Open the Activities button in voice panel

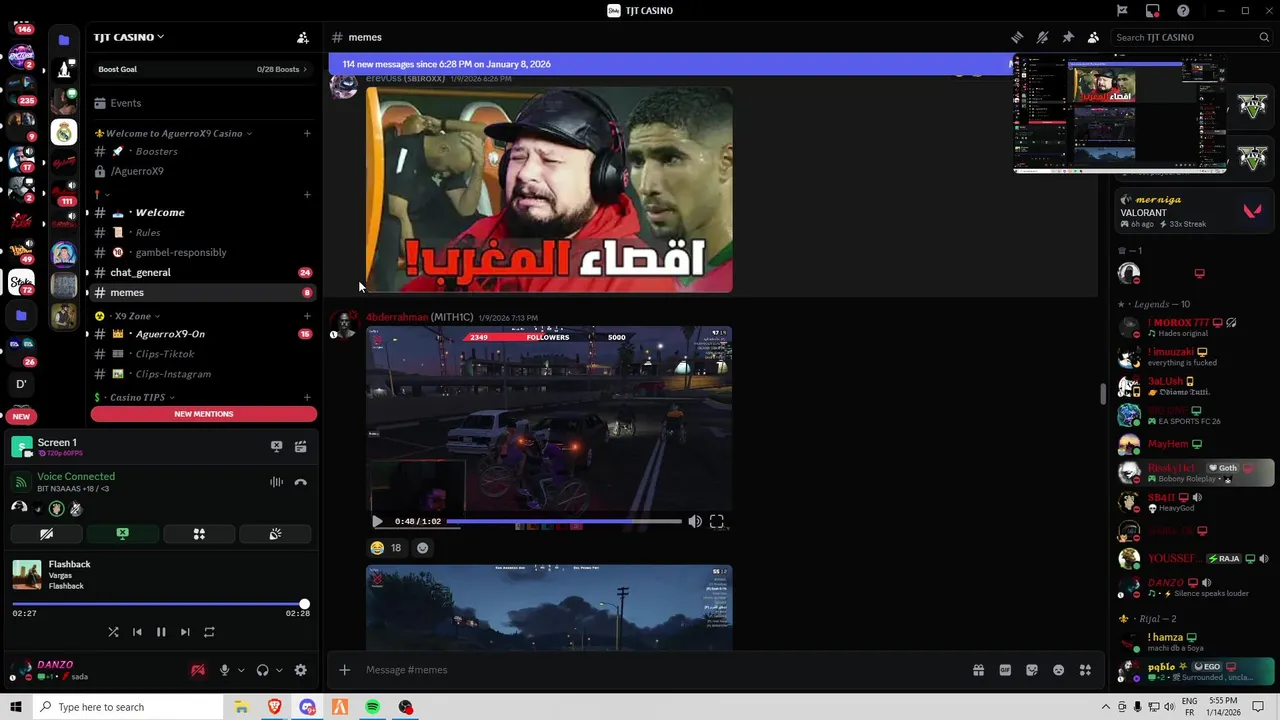tap(199, 534)
